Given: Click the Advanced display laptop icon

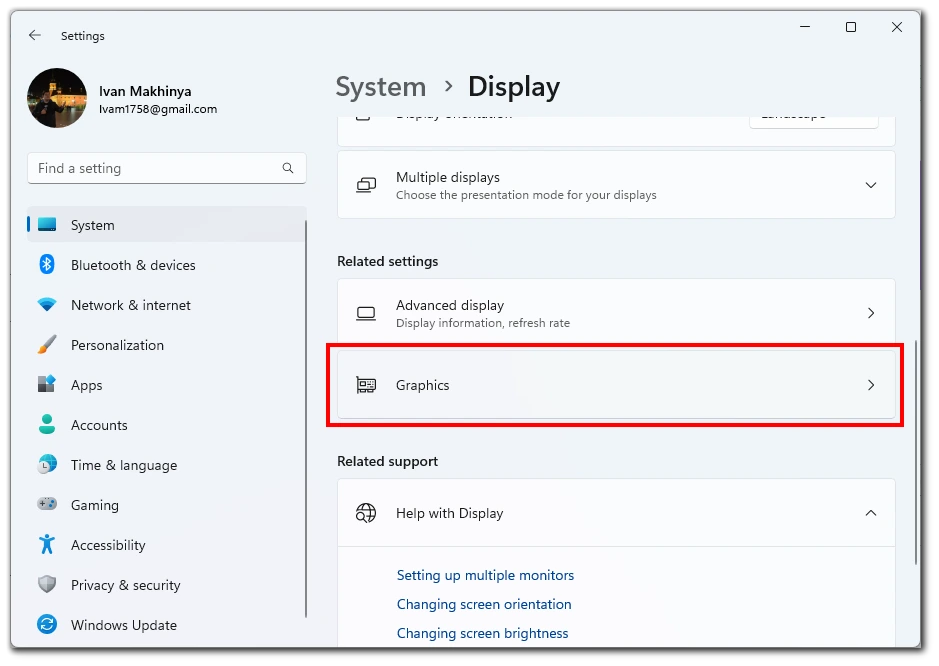Looking at the screenshot, I should (x=366, y=313).
